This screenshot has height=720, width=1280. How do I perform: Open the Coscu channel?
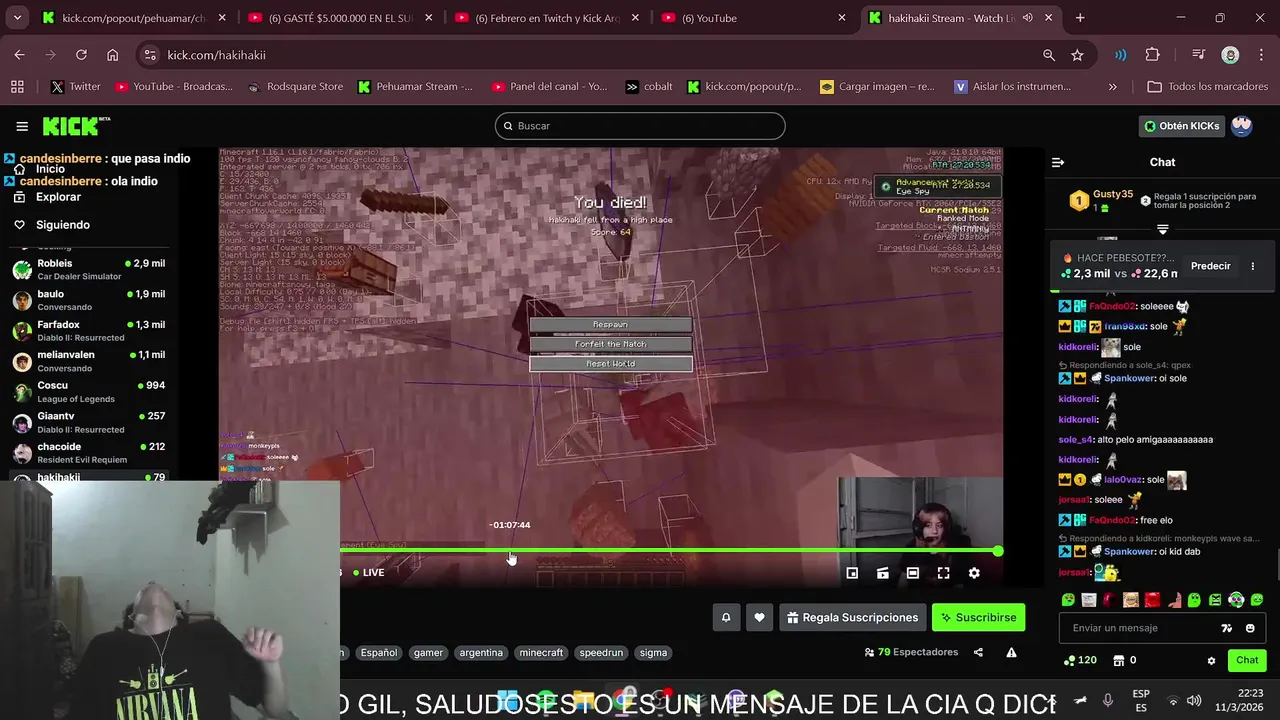[x=88, y=392]
